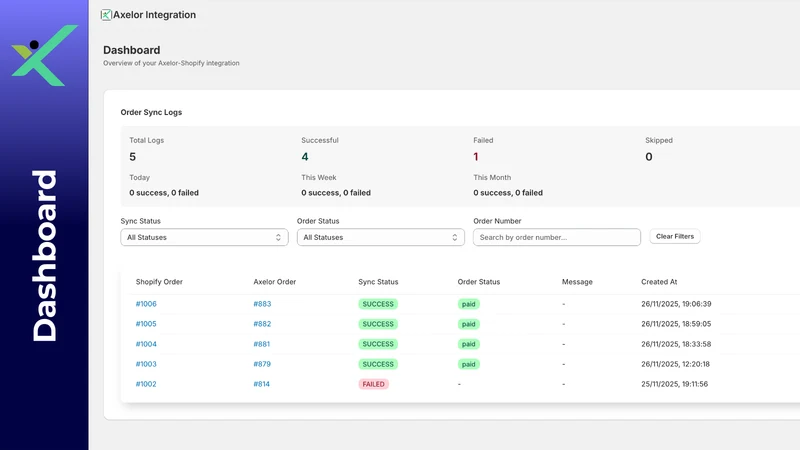Click the Skipped count 0

[648, 157]
